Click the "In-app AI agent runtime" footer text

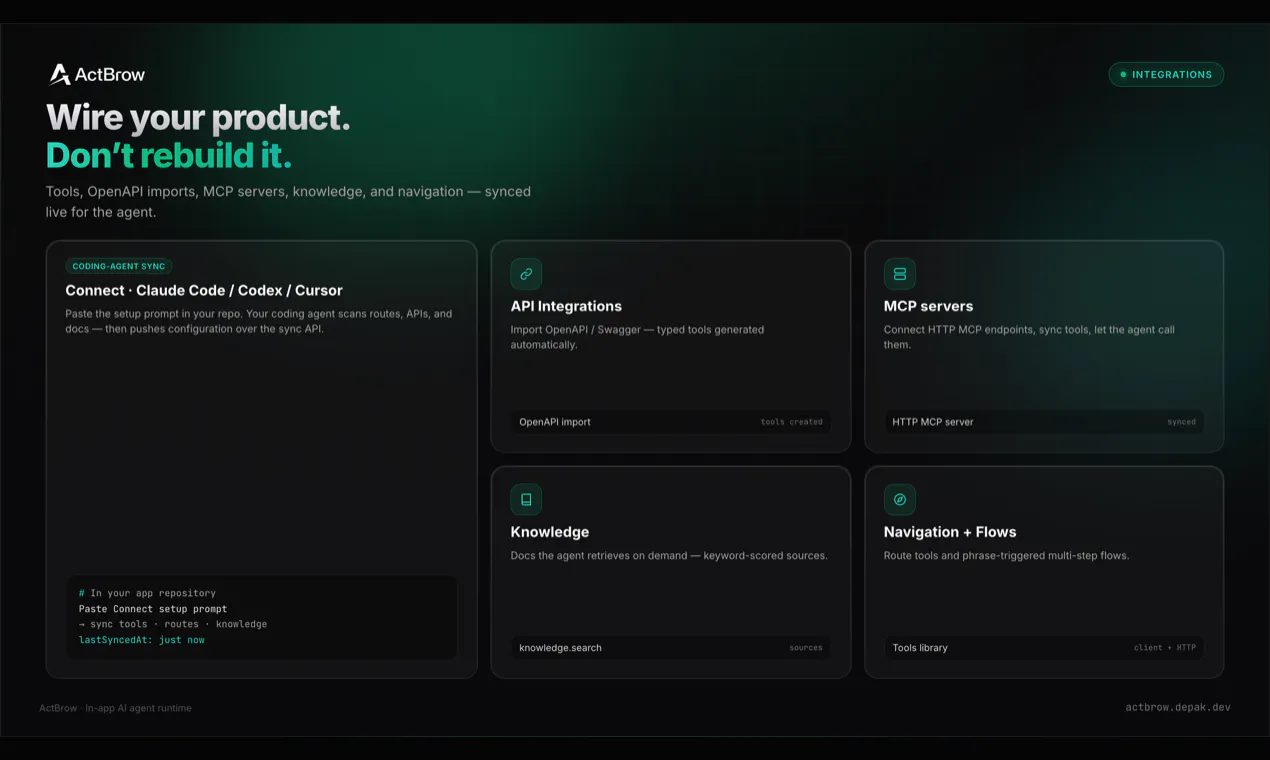[x=138, y=708]
